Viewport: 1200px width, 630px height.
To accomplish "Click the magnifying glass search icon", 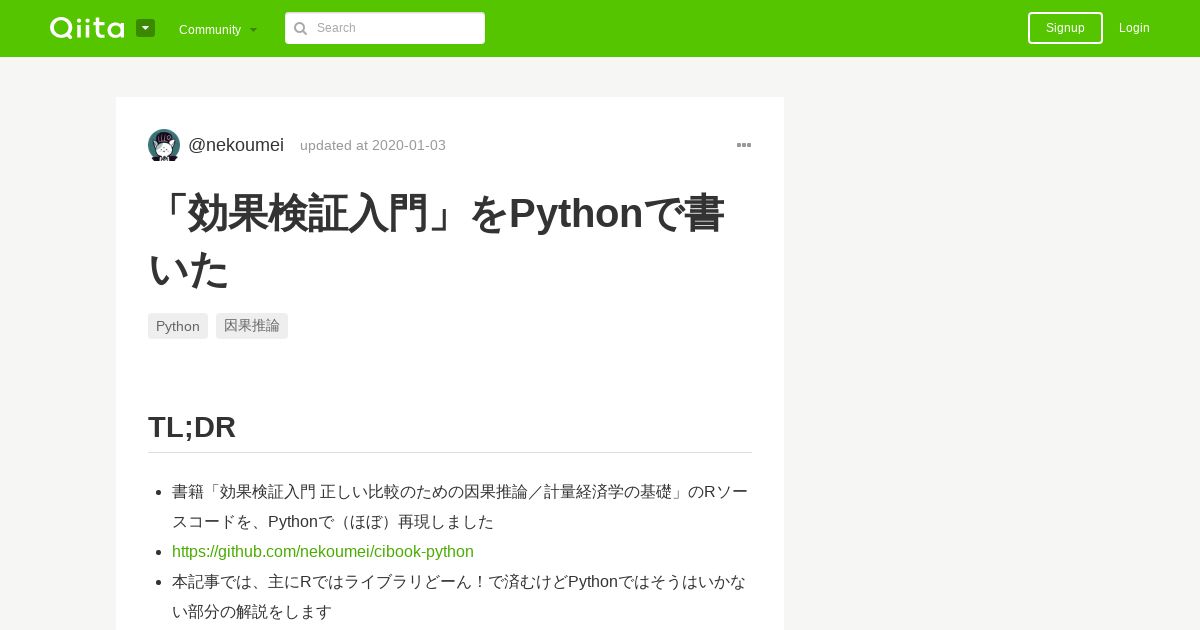I will (300, 29).
